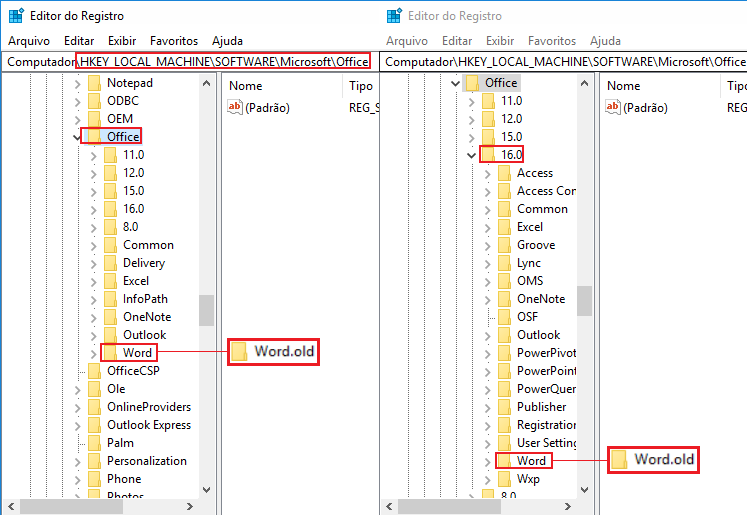The width and height of the screenshot is (747, 515).
Task: Expand the 16.0 key in left tree
Action: 93,210
